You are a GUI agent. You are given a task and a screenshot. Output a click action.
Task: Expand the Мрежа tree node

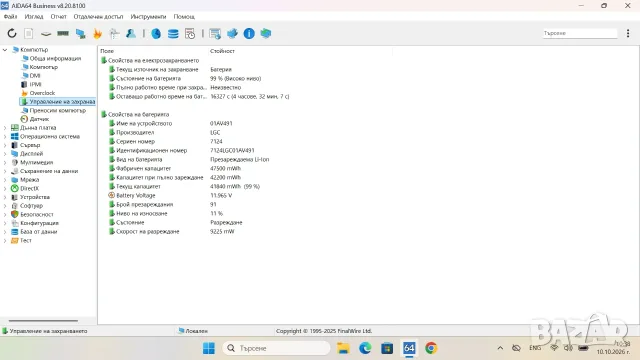pos(5,180)
